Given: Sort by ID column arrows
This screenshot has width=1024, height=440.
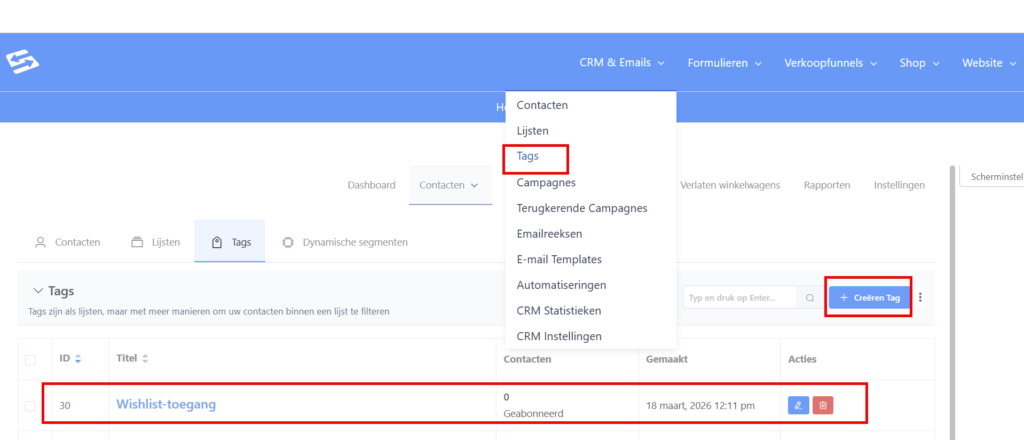Looking at the screenshot, I should pyautogui.click(x=78, y=358).
